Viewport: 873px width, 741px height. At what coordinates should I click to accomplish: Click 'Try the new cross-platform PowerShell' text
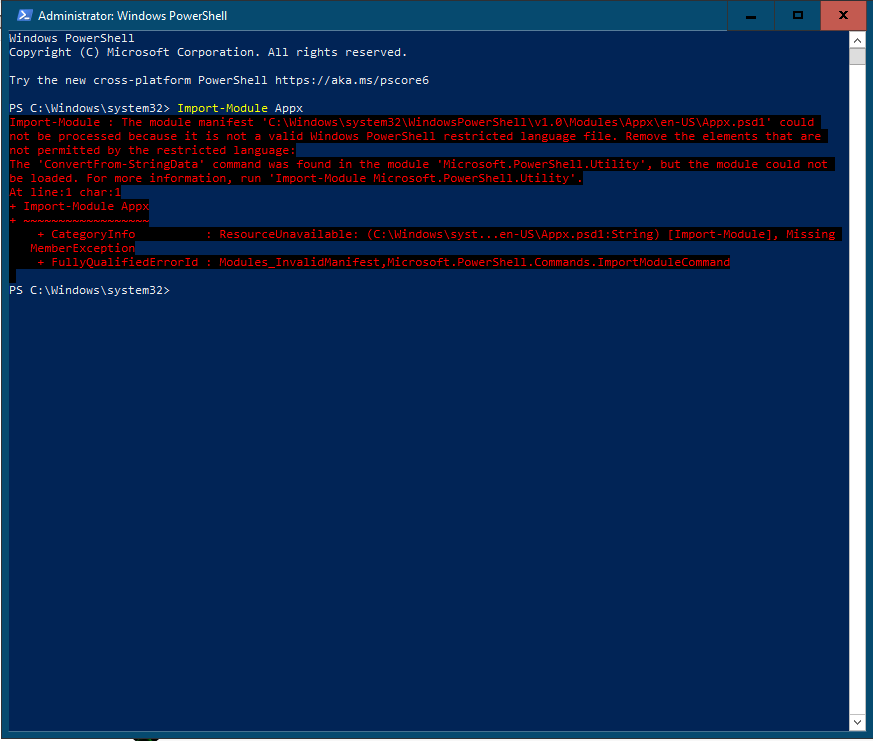point(138,80)
